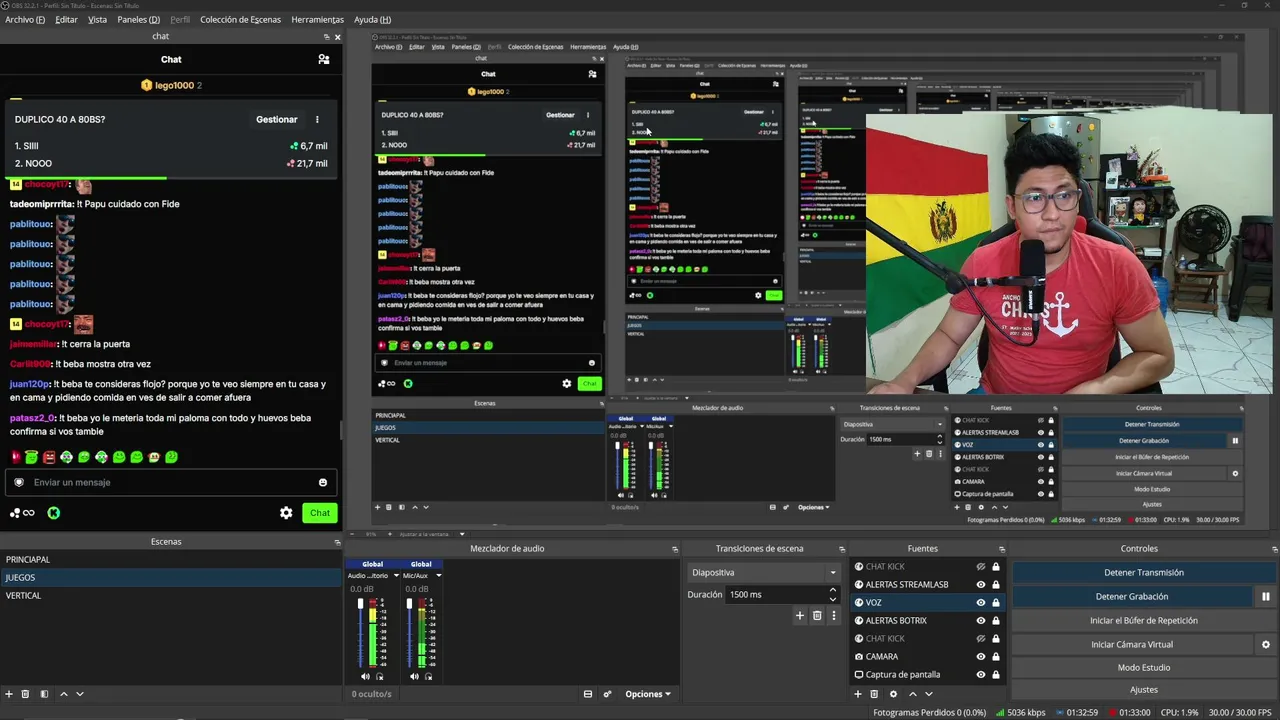The image size is (1280, 720).
Task: Click Iniciar Cámara Virtual button
Action: [x=1132, y=645]
